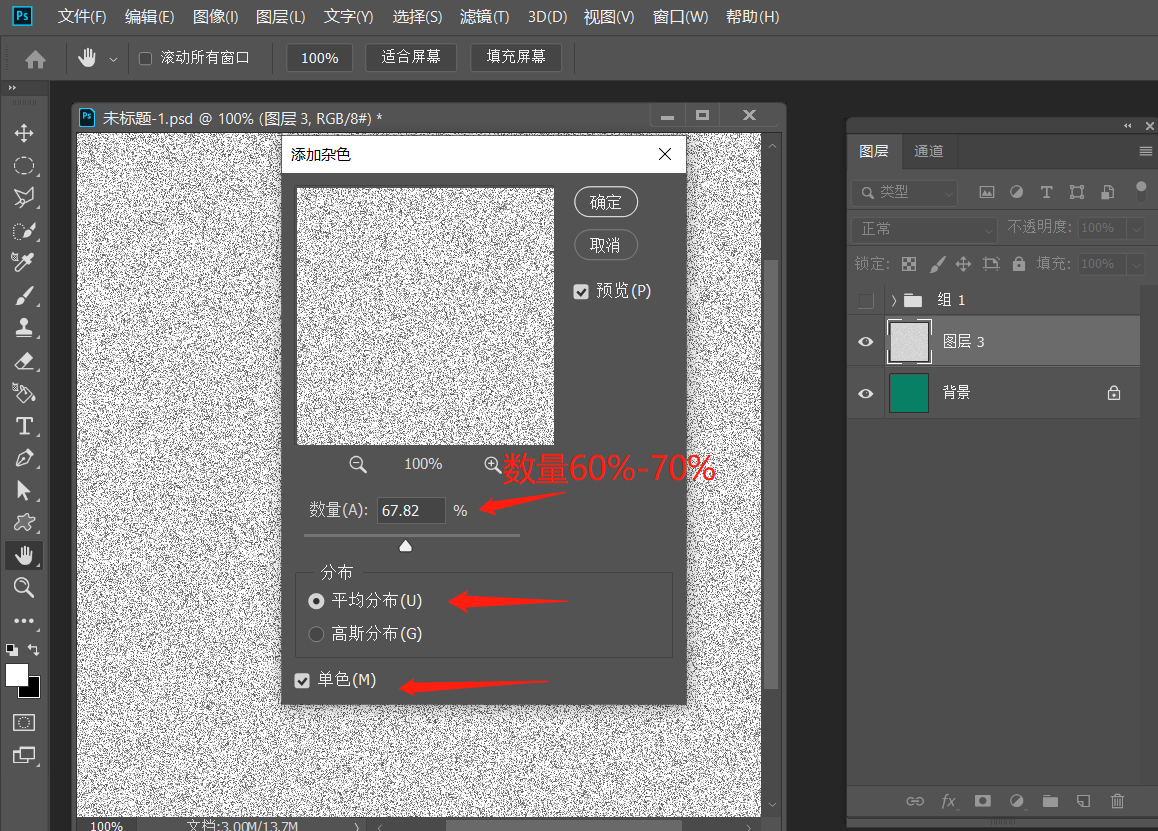Open the fill dropdown arrow
The height and width of the screenshot is (831, 1158).
click(x=1137, y=264)
